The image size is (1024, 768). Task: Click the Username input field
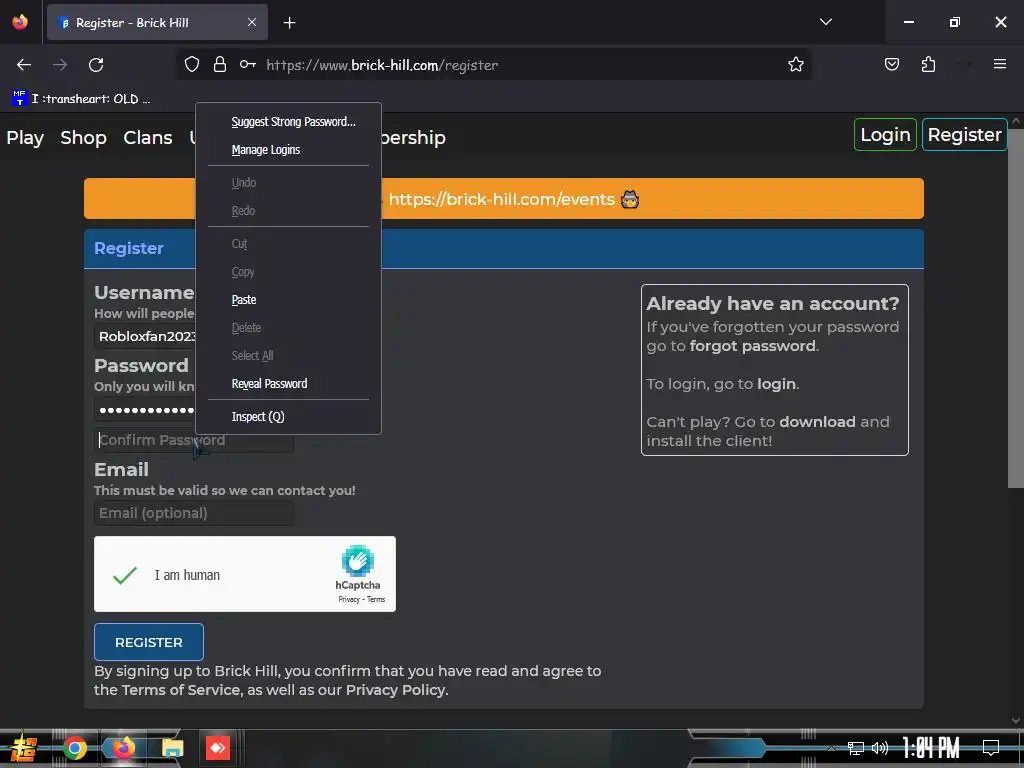point(146,336)
